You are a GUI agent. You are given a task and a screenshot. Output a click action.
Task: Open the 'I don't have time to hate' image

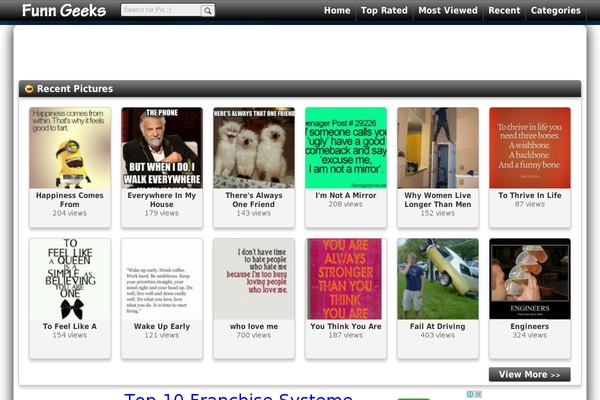pyautogui.click(x=254, y=279)
